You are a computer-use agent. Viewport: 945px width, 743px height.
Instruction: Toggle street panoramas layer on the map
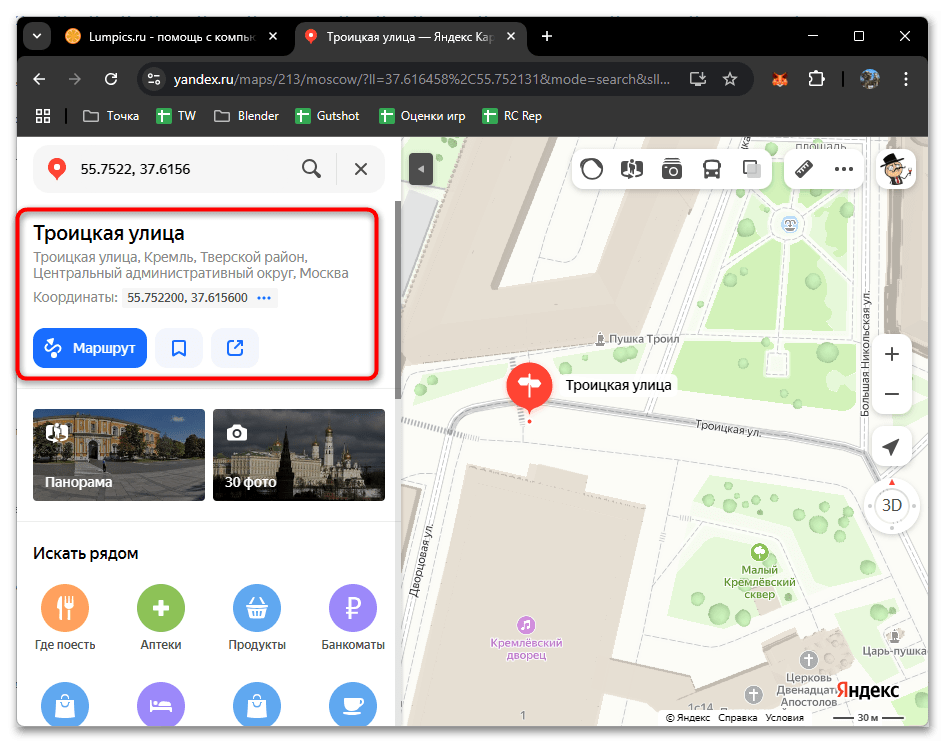[632, 169]
